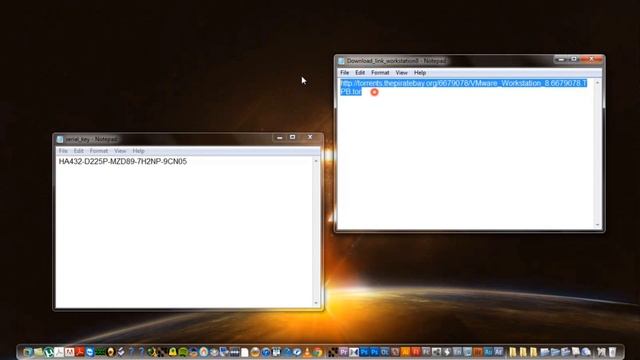Open red Adobe Acrobat dock icon
The height and width of the screenshot is (360, 640).
(x=80, y=351)
